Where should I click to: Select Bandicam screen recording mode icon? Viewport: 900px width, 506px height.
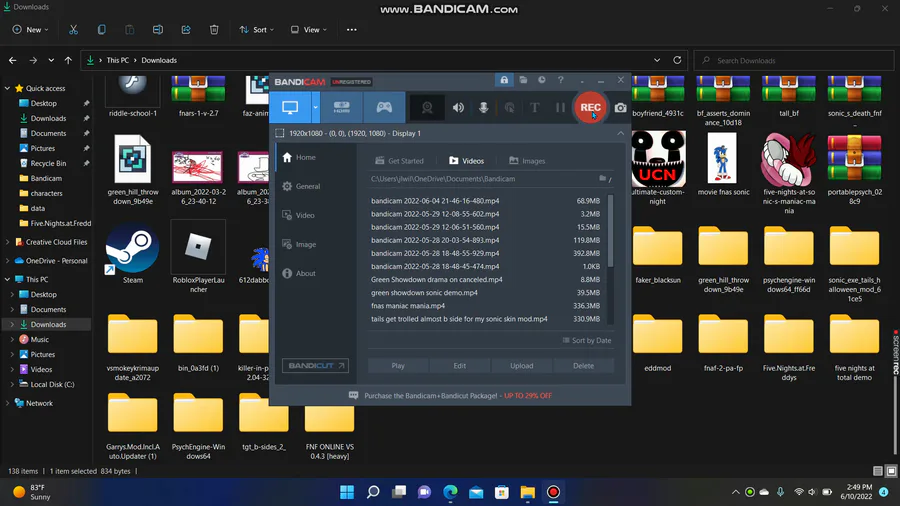click(x=290, y=107)
